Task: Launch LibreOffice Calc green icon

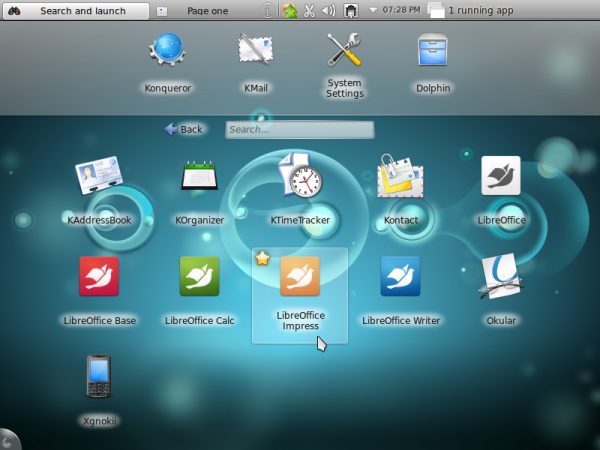Action: 199,276
